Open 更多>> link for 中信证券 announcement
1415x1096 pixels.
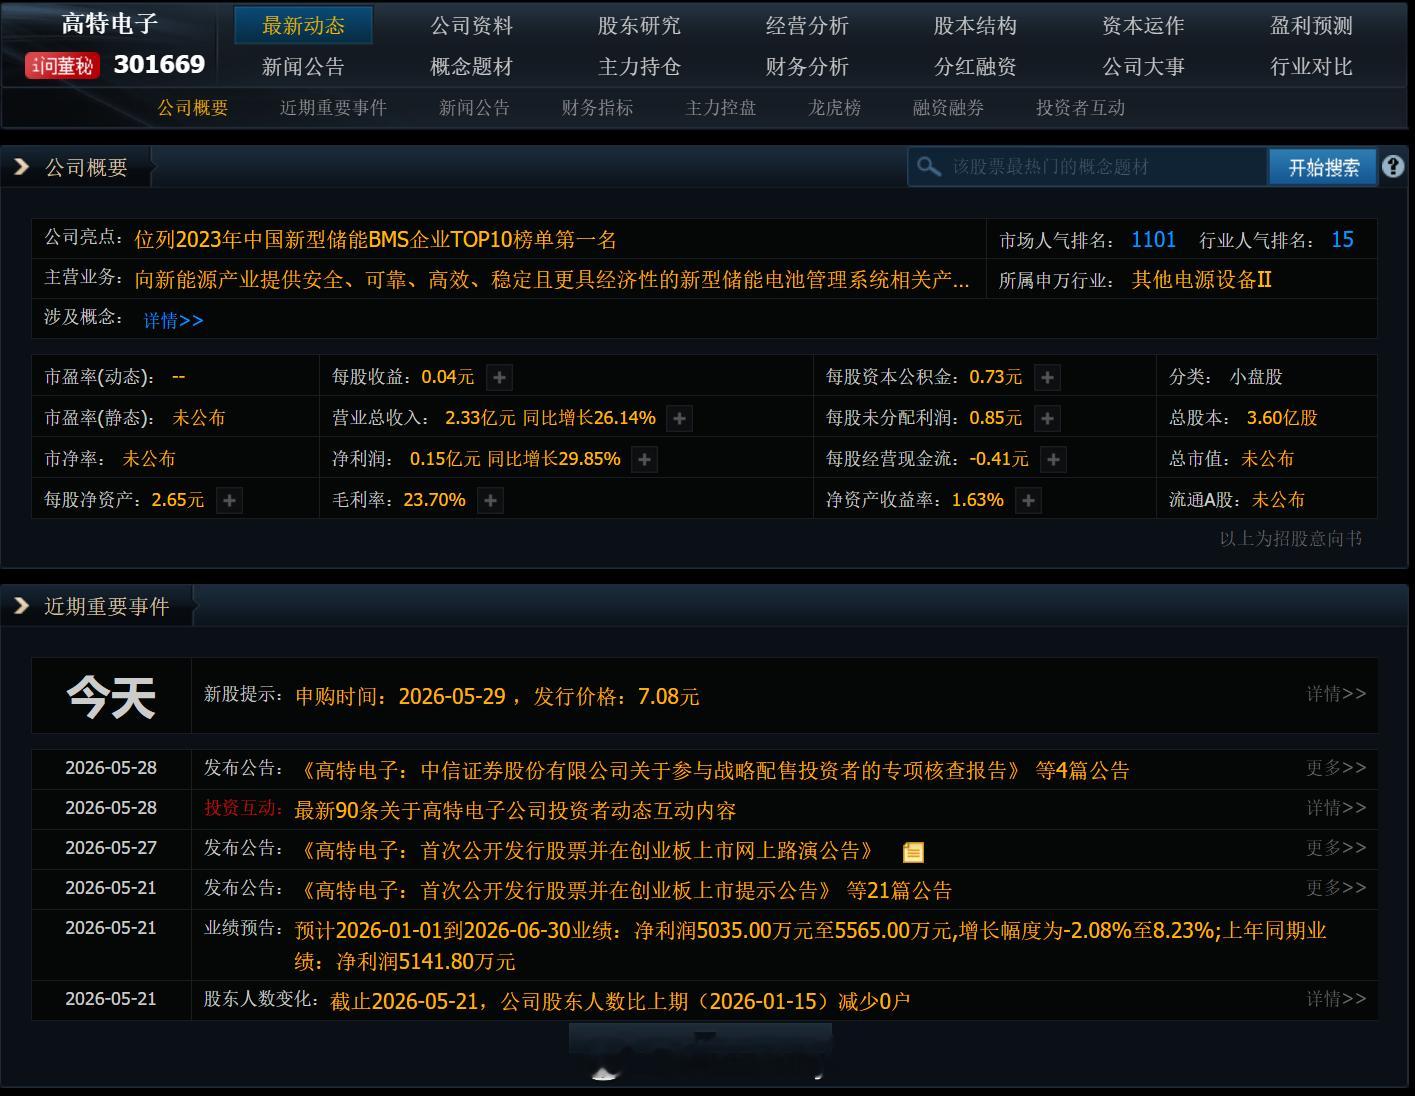coord(1336,768)
